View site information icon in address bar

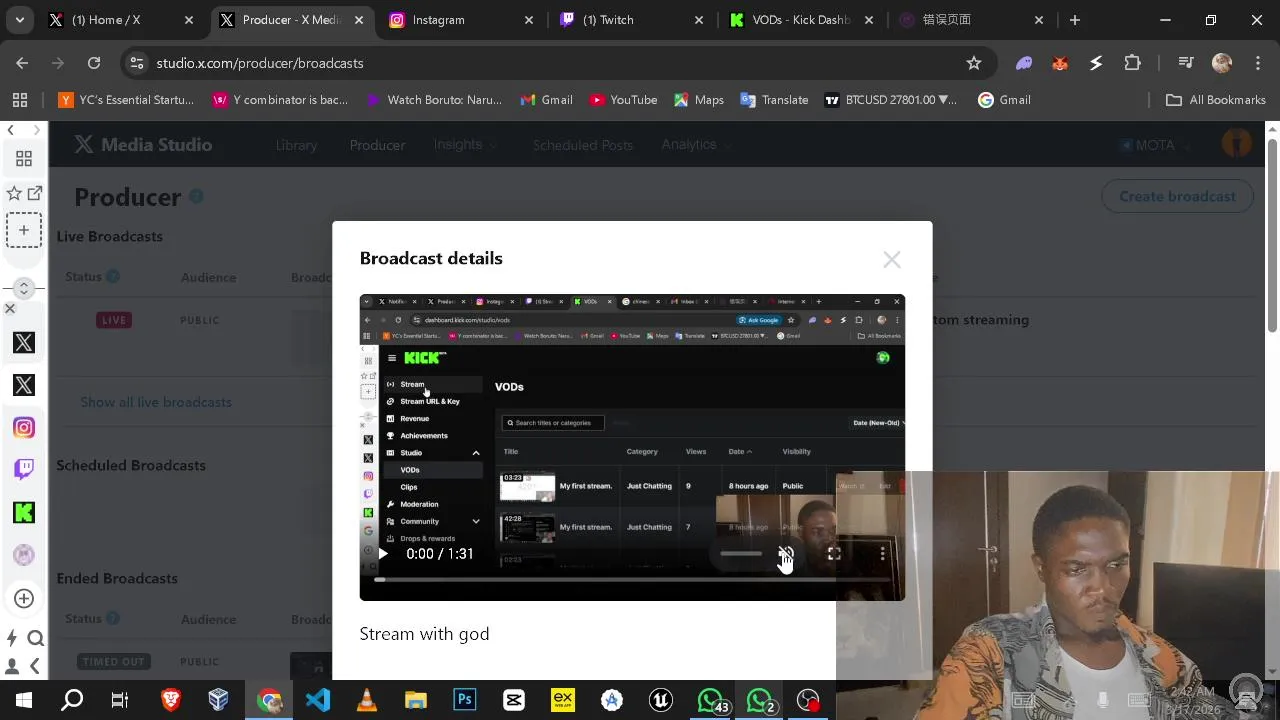coord(137,63)
